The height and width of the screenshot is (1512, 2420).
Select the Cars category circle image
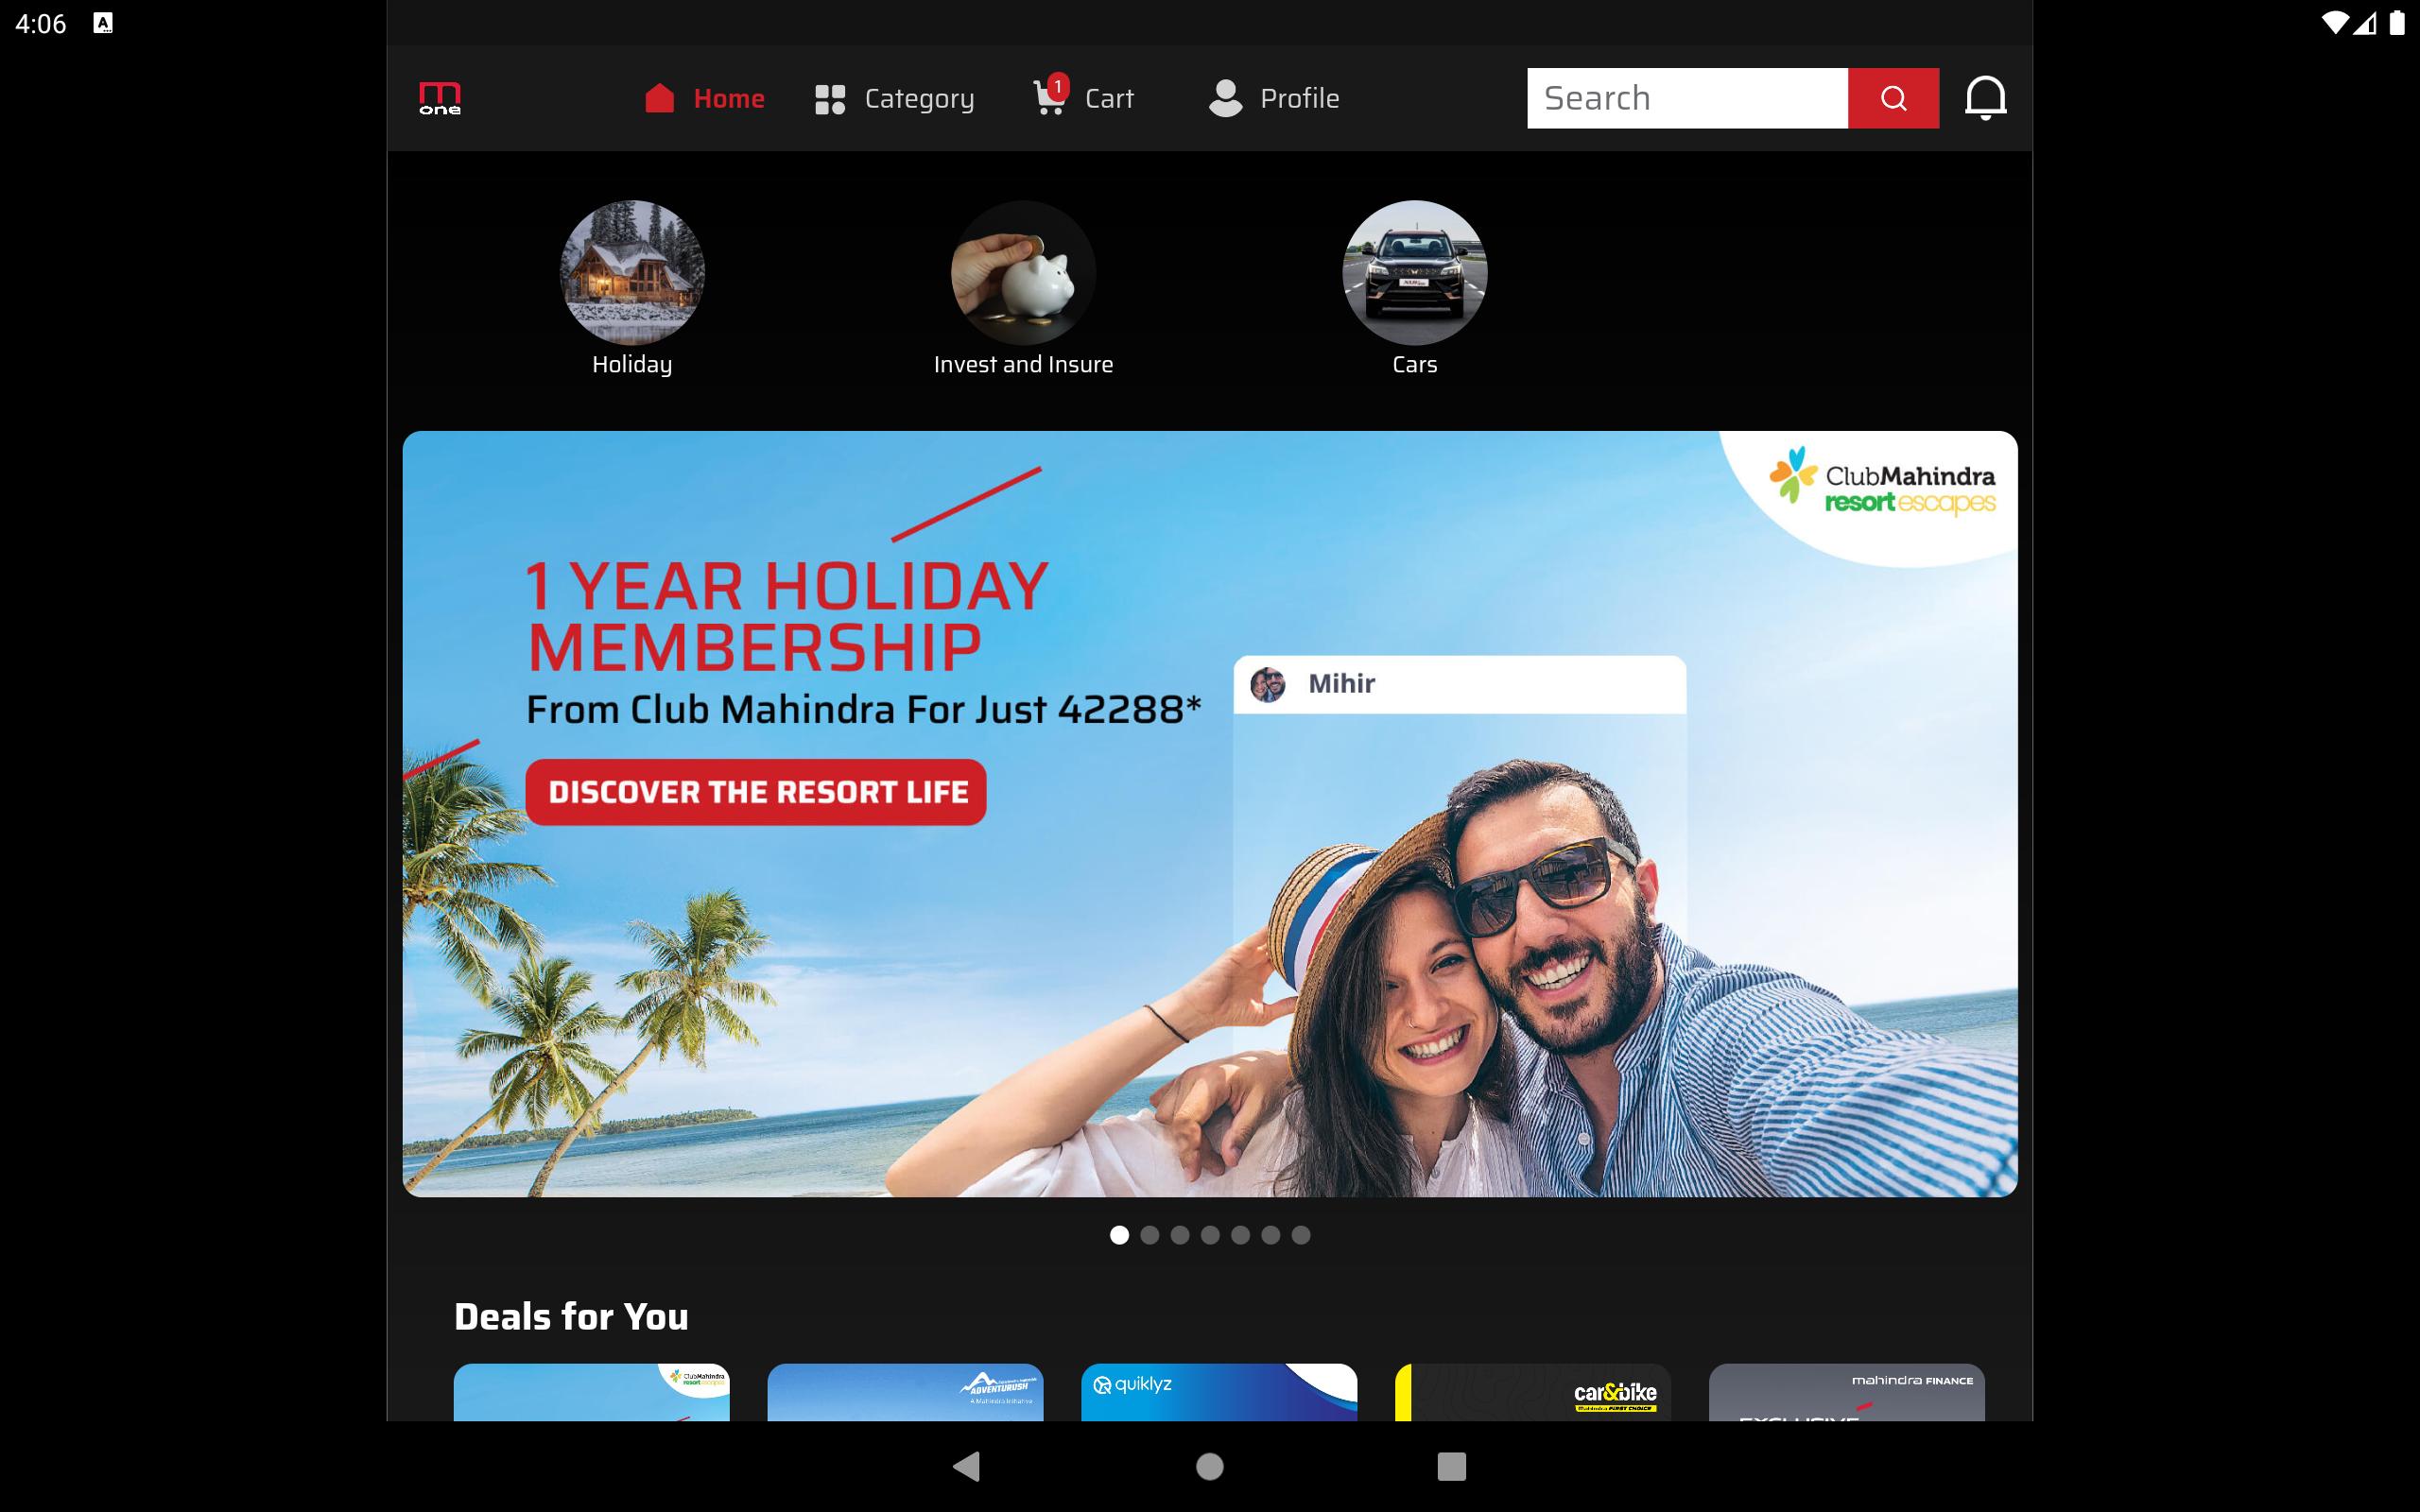tap(1414, 272)
